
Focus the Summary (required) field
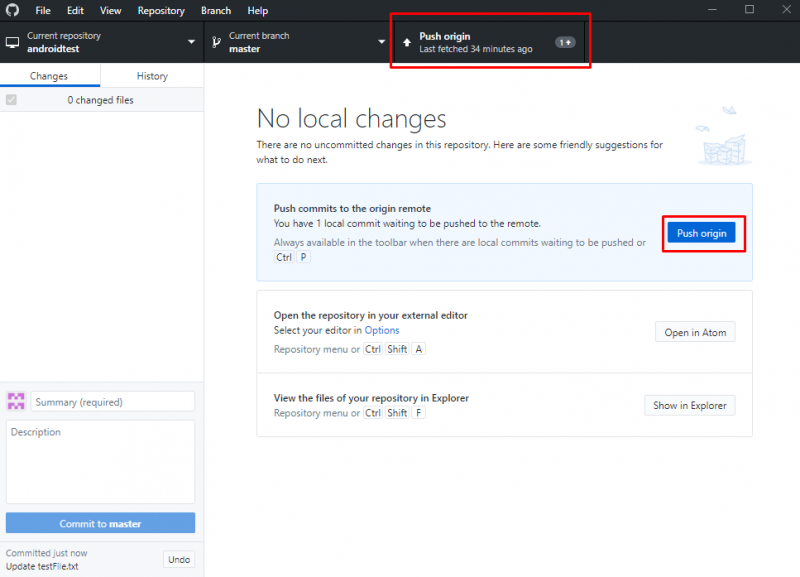113,402
